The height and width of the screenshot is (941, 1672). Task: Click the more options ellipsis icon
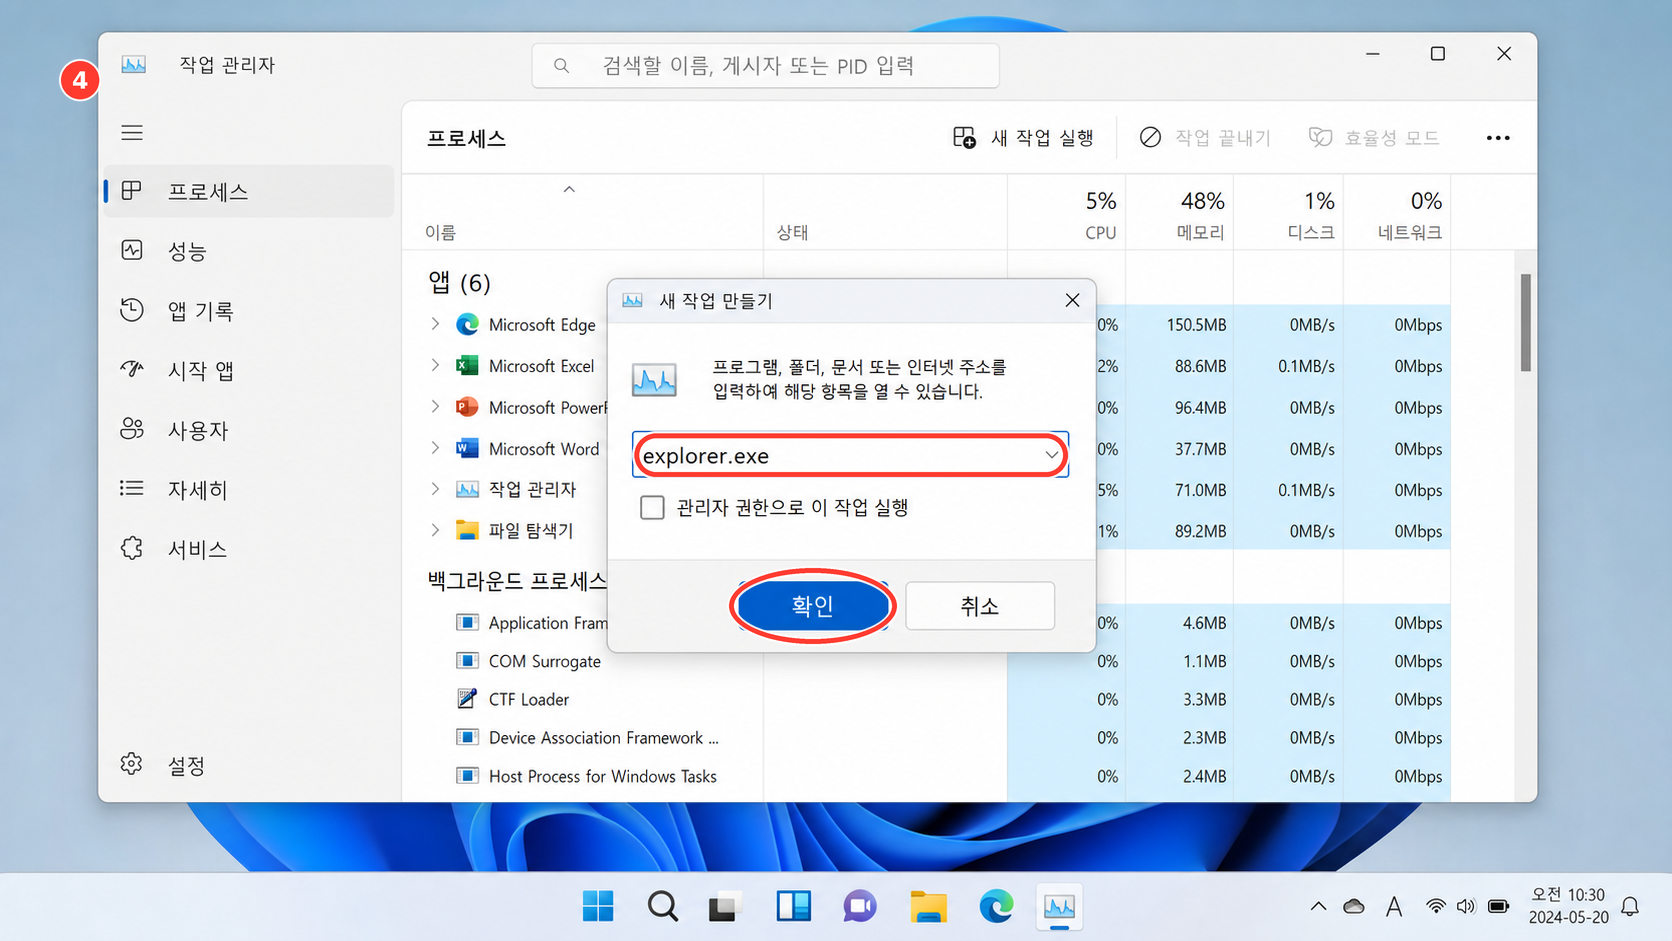point(1497,138)
